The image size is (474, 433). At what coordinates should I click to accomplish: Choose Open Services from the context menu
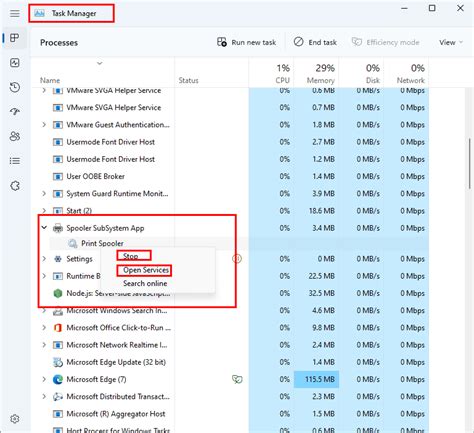(146, 270)
